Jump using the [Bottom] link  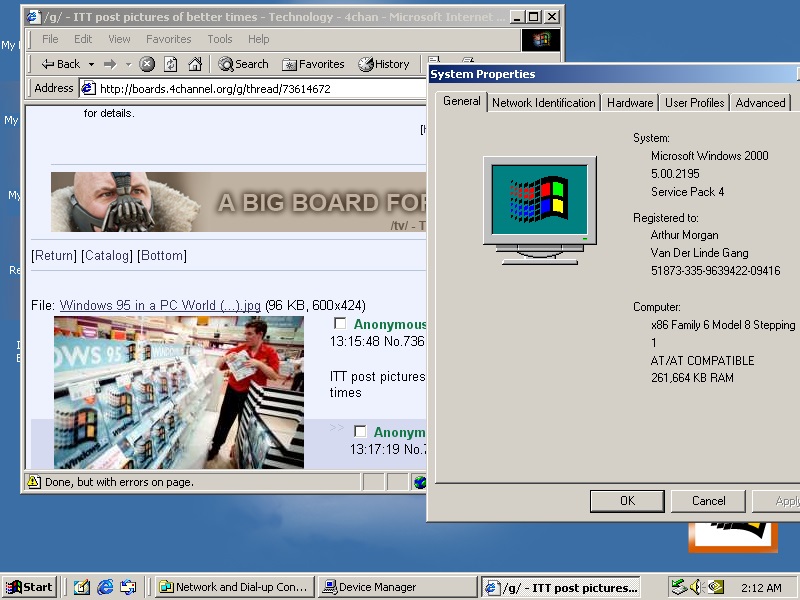tap(162, 255)
